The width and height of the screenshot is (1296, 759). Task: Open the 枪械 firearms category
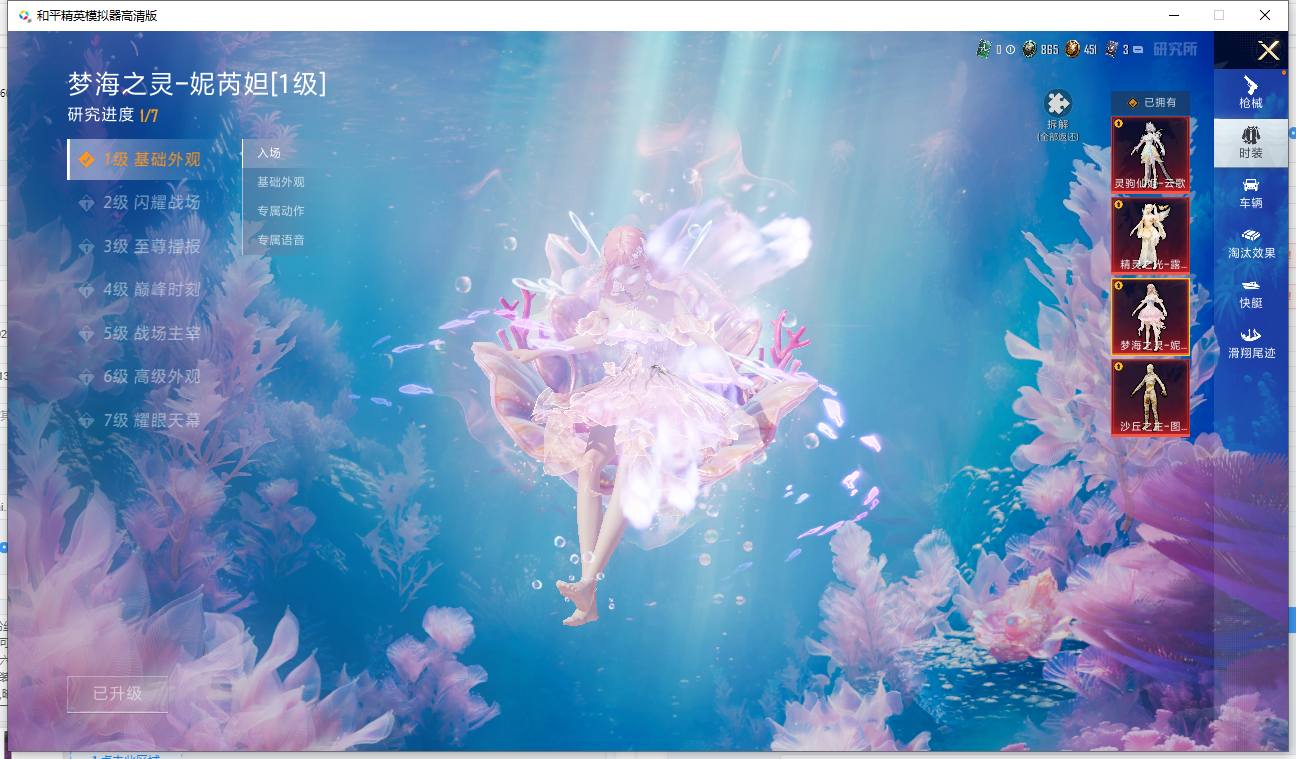pos(1250,92)
